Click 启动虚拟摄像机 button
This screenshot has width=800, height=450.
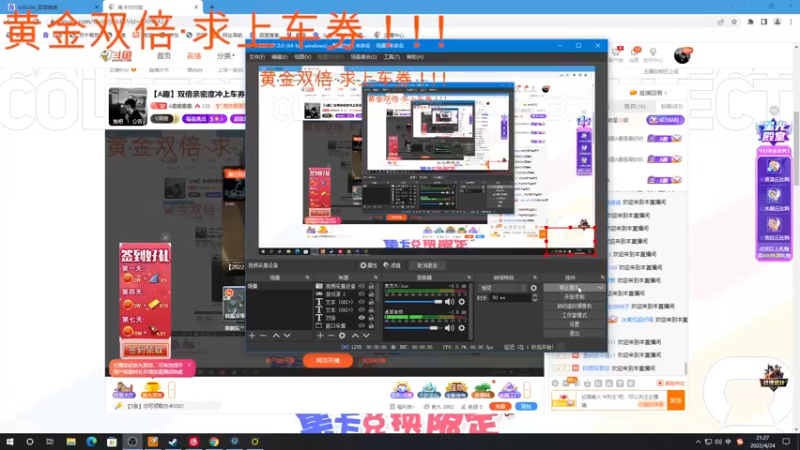tap(574, 306)
